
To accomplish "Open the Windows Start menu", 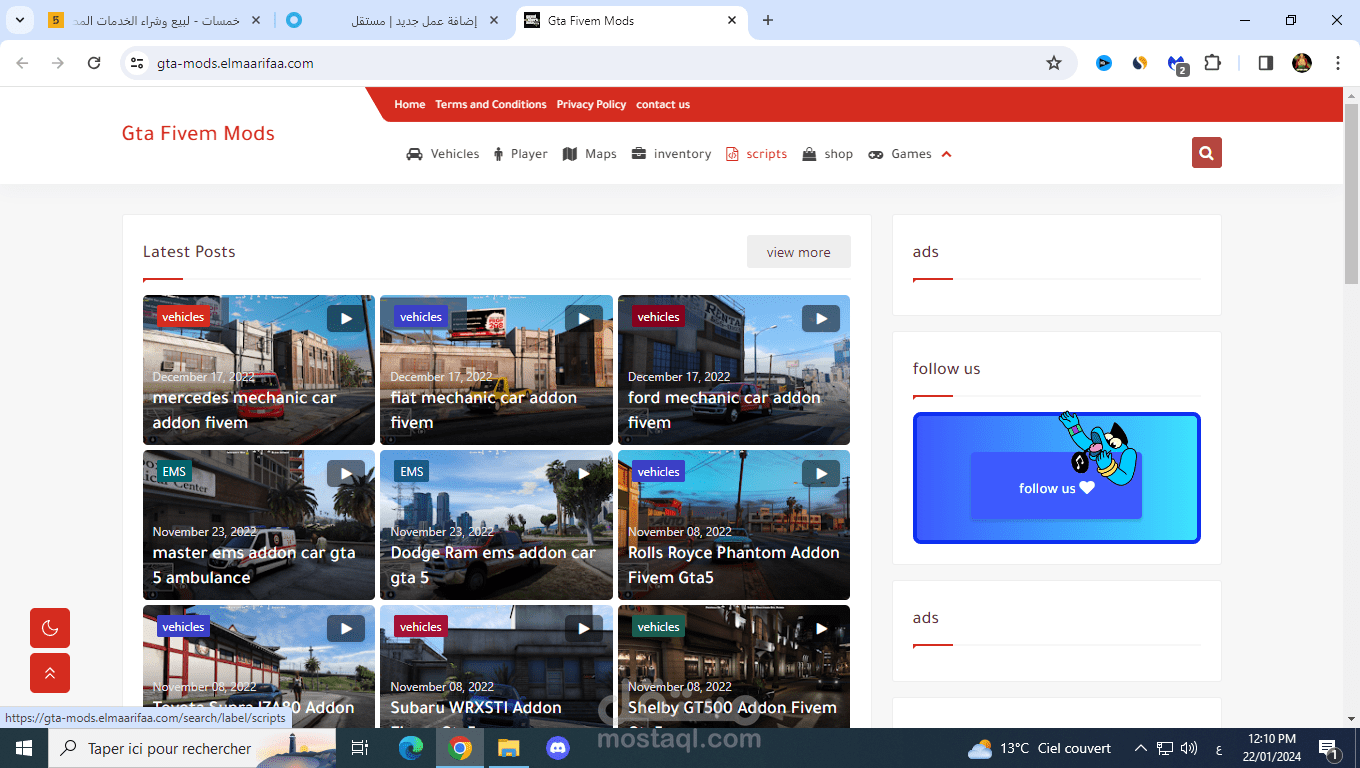I will [24, 748].
